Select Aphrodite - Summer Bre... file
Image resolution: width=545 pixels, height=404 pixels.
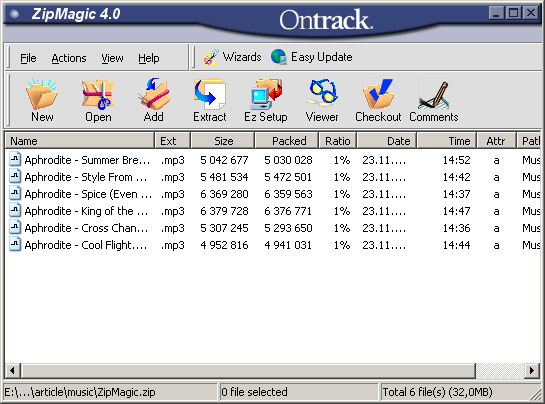[x=272, y=160]
